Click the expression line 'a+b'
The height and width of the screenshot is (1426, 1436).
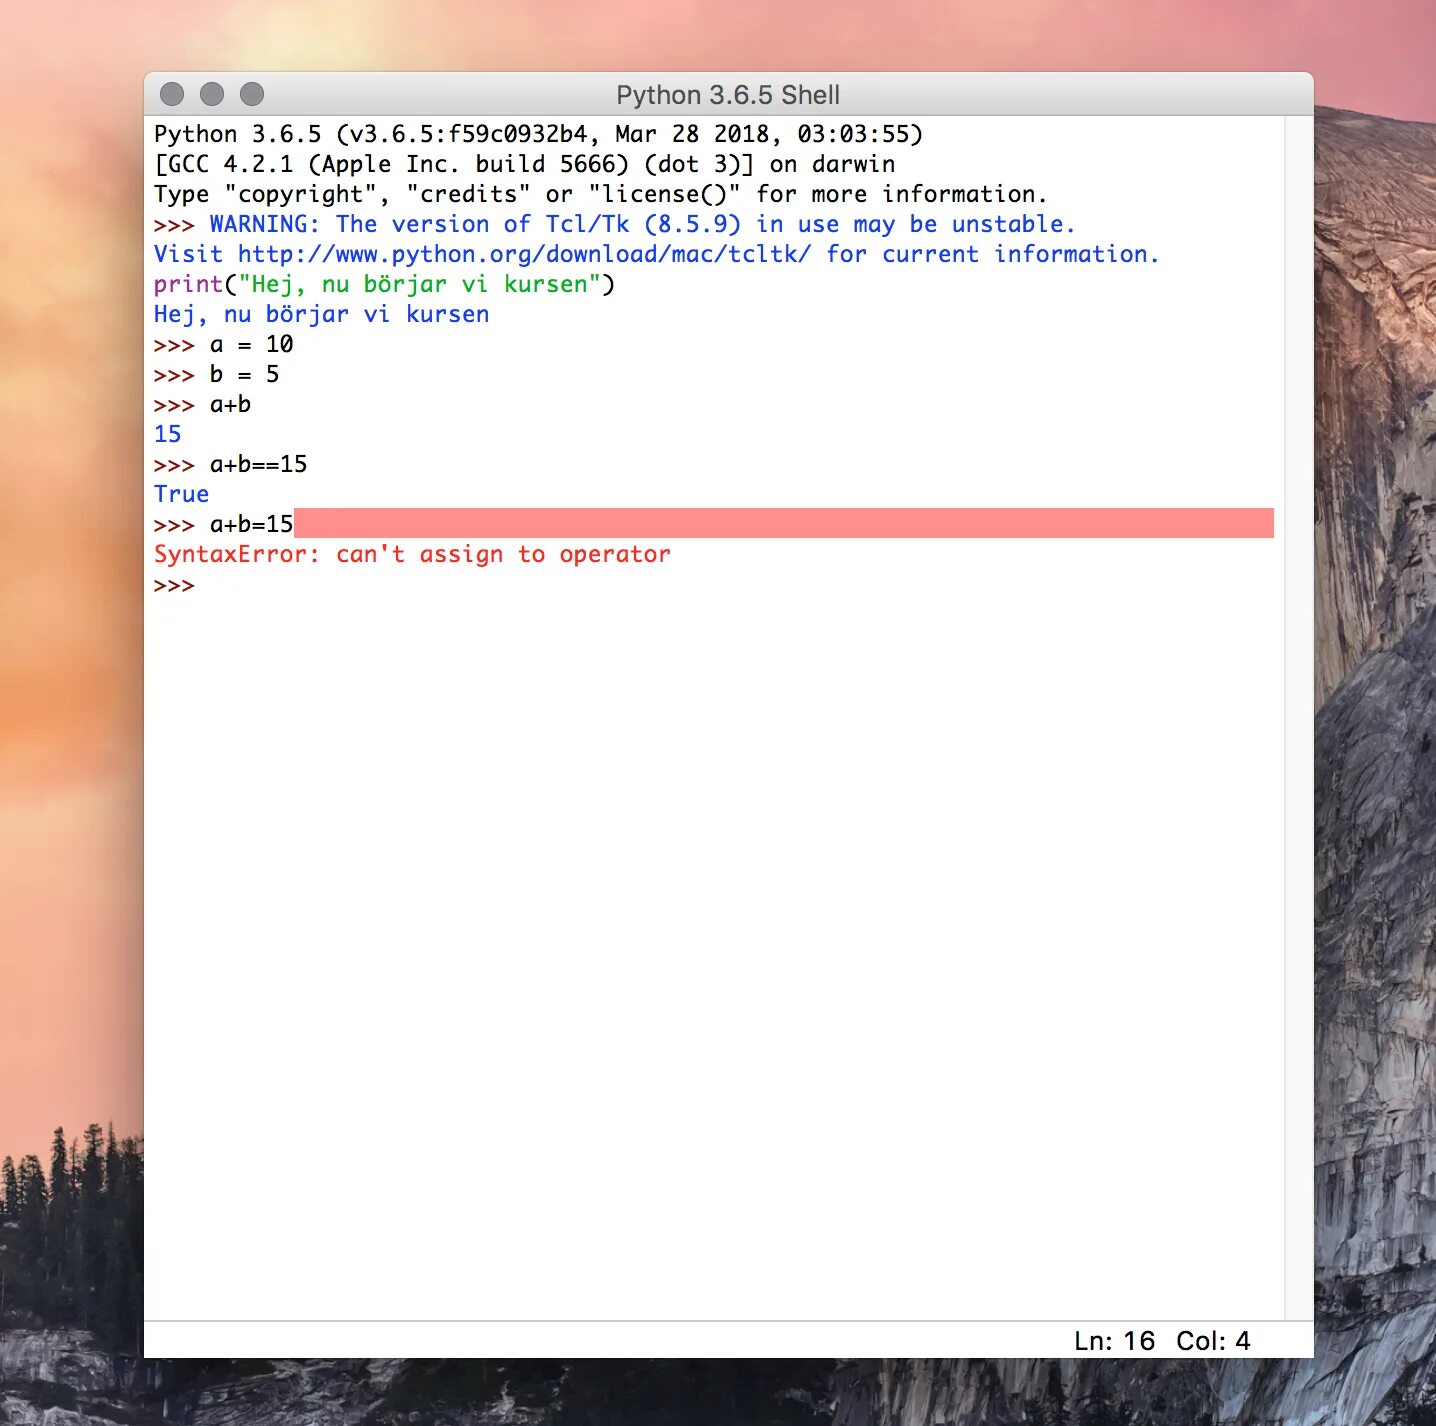coord(230,404)
